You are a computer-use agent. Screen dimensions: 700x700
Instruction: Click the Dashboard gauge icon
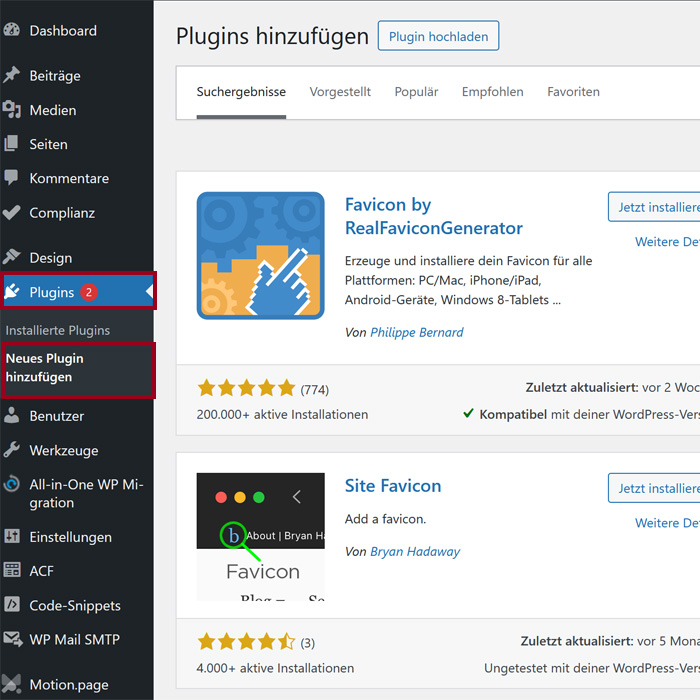[12, 30]
